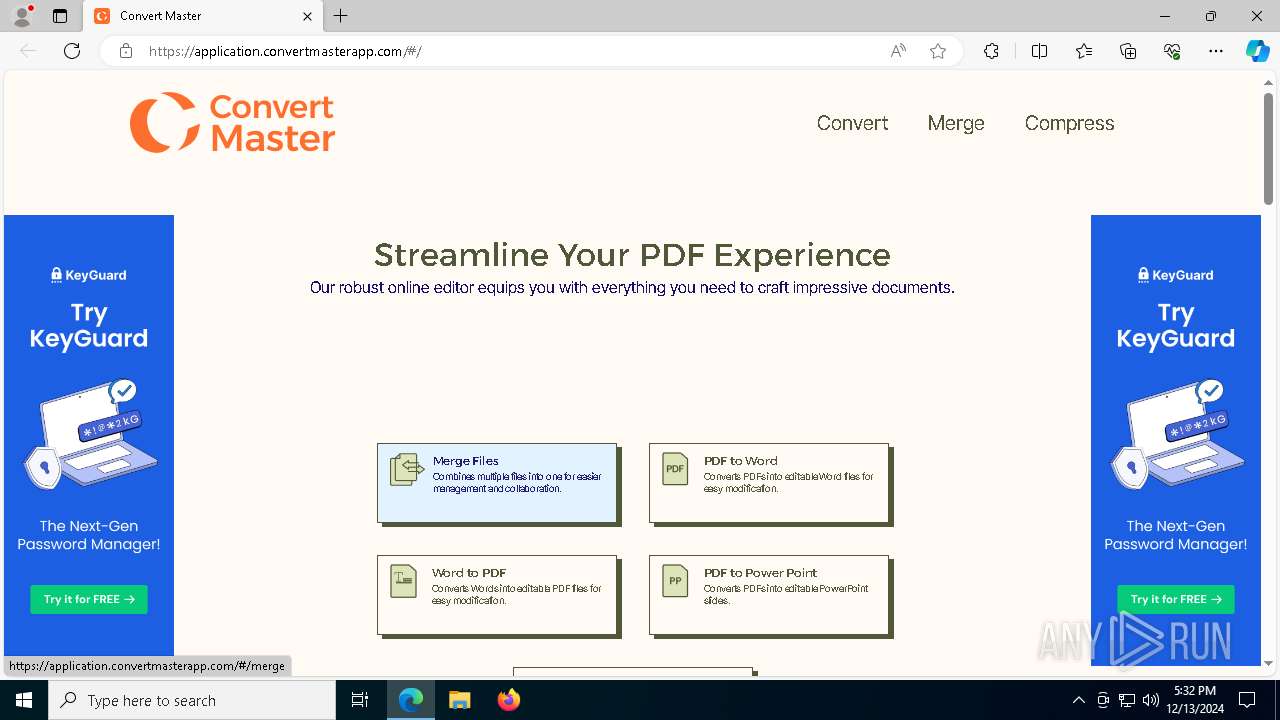This screenshot has height=720, width=1280.
Task: Select the PDF to Power Point card
Action: click(x=769, y=595)
